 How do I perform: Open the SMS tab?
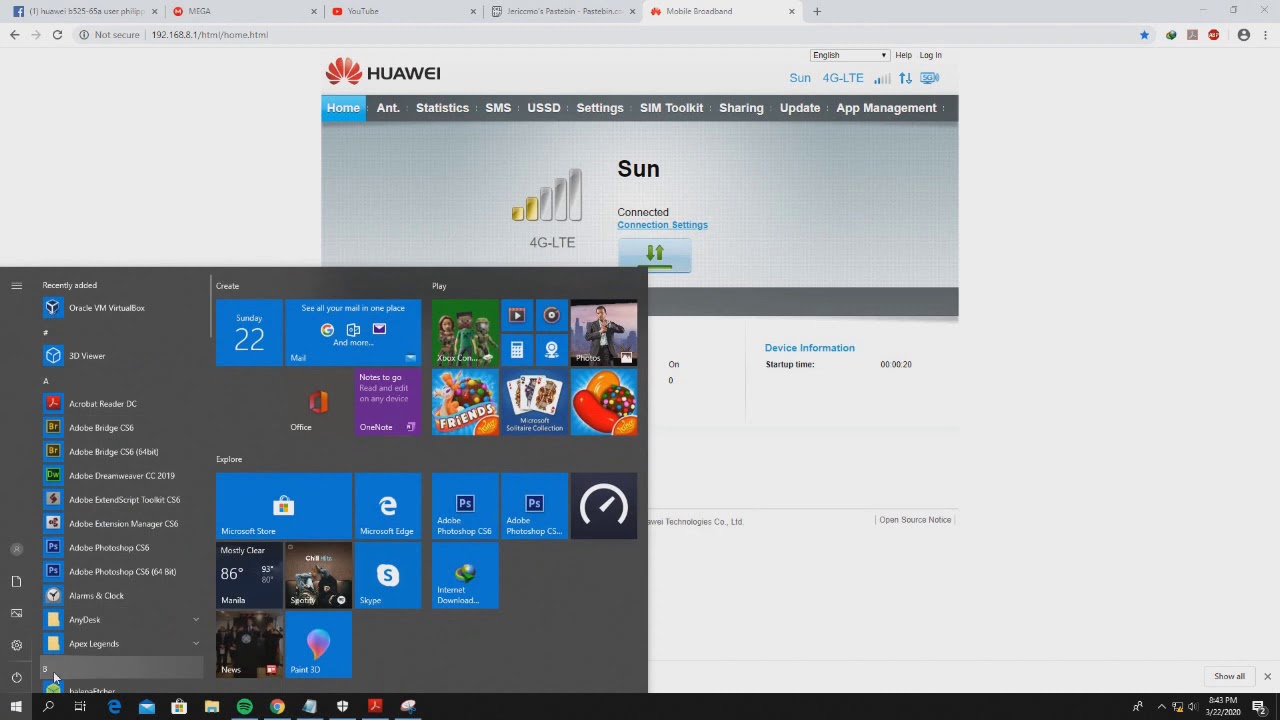point(498,108)
